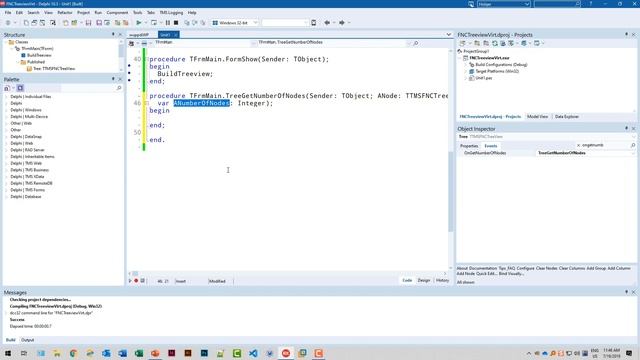Image resolution: width=640 pixels, height=360 pixels.
Task: Open Task View on the taskbar
Action: click(x=24, y=353)
